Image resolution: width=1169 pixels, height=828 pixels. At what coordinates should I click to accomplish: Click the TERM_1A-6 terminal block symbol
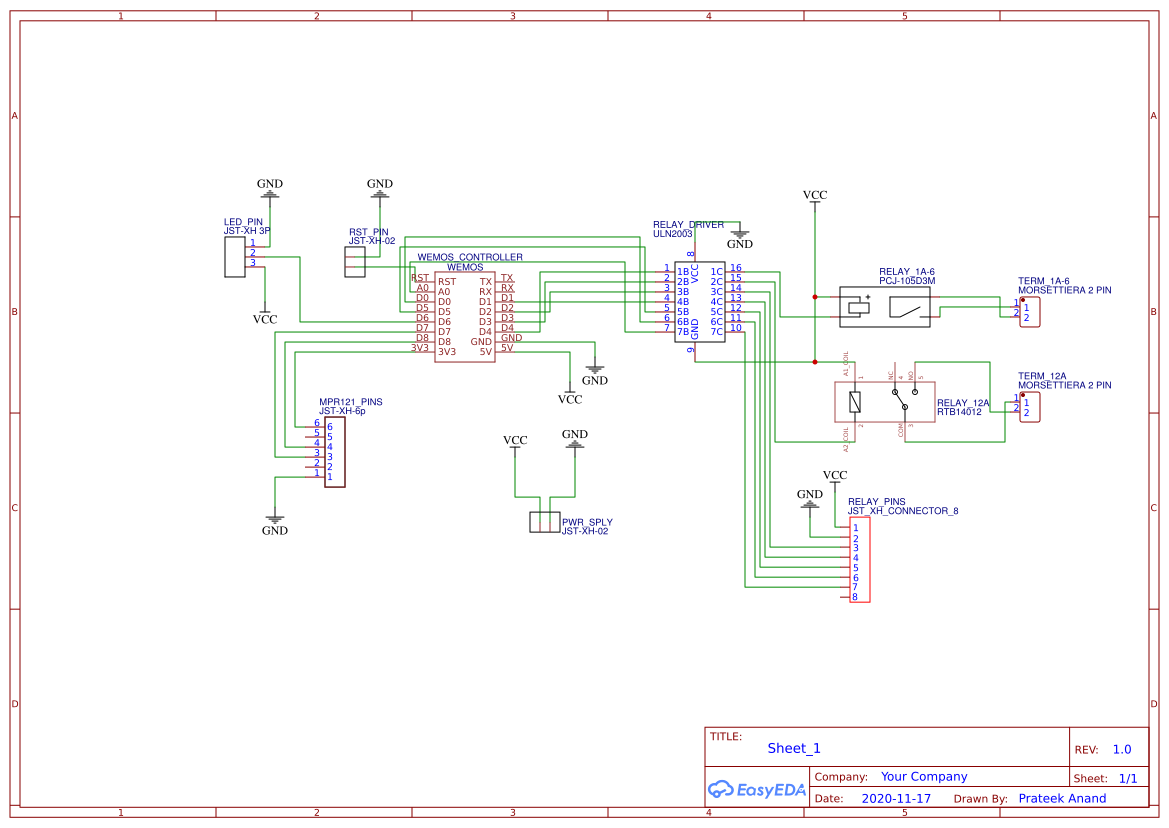(1031, 311)
